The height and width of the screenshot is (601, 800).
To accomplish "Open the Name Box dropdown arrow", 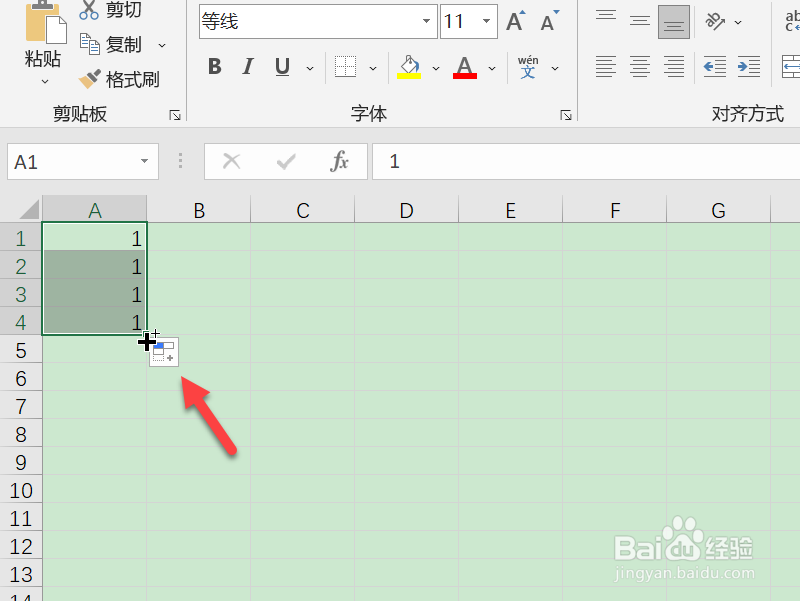I will point(144,162).
